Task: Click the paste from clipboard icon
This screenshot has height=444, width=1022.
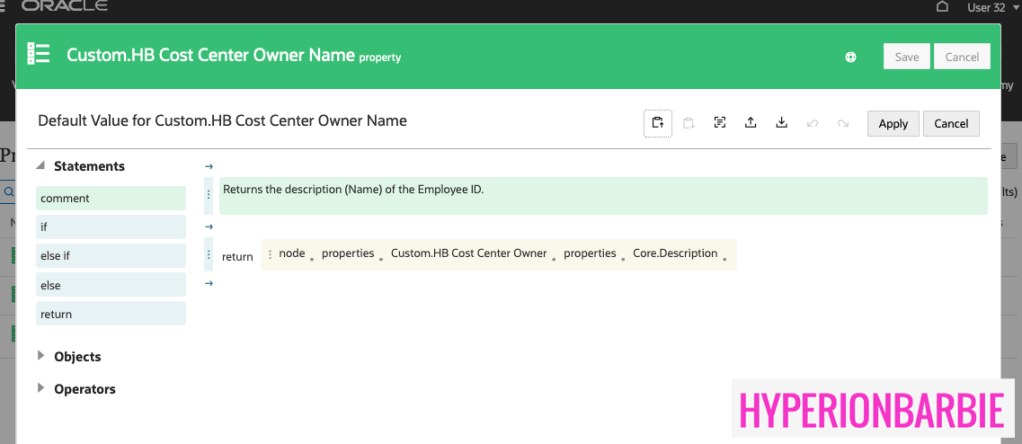Action: pos(688,123)
